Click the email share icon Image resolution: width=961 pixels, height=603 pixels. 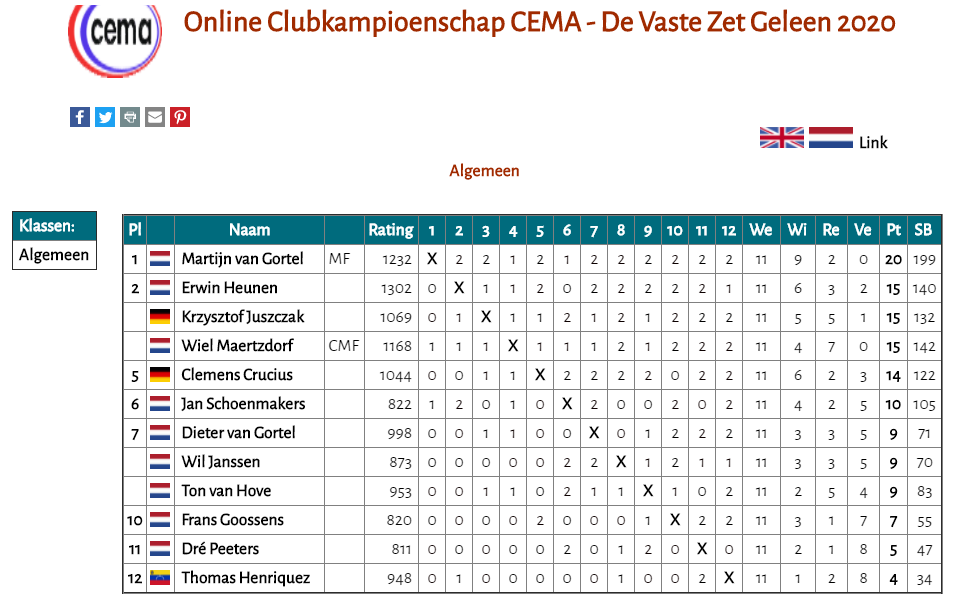155,116
